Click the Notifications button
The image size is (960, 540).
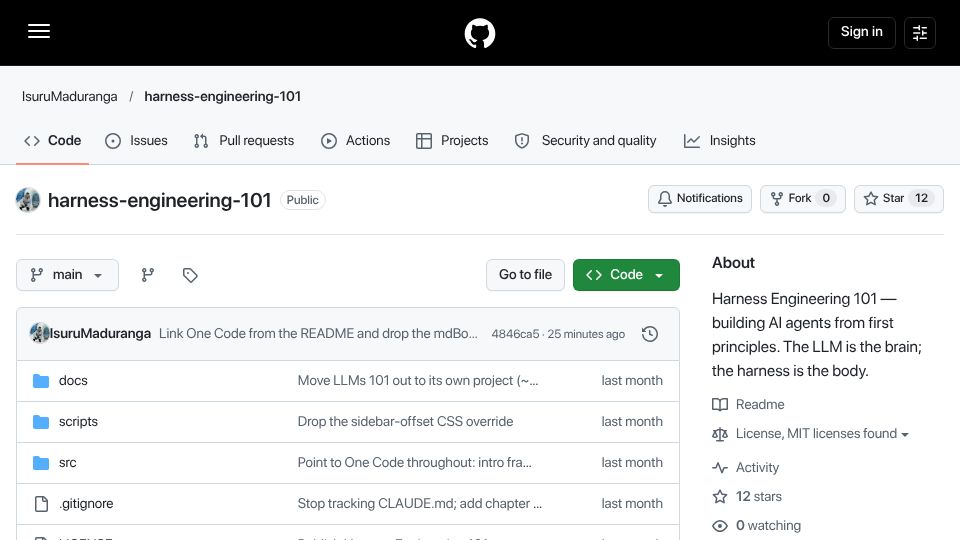(x=700, y=198)
